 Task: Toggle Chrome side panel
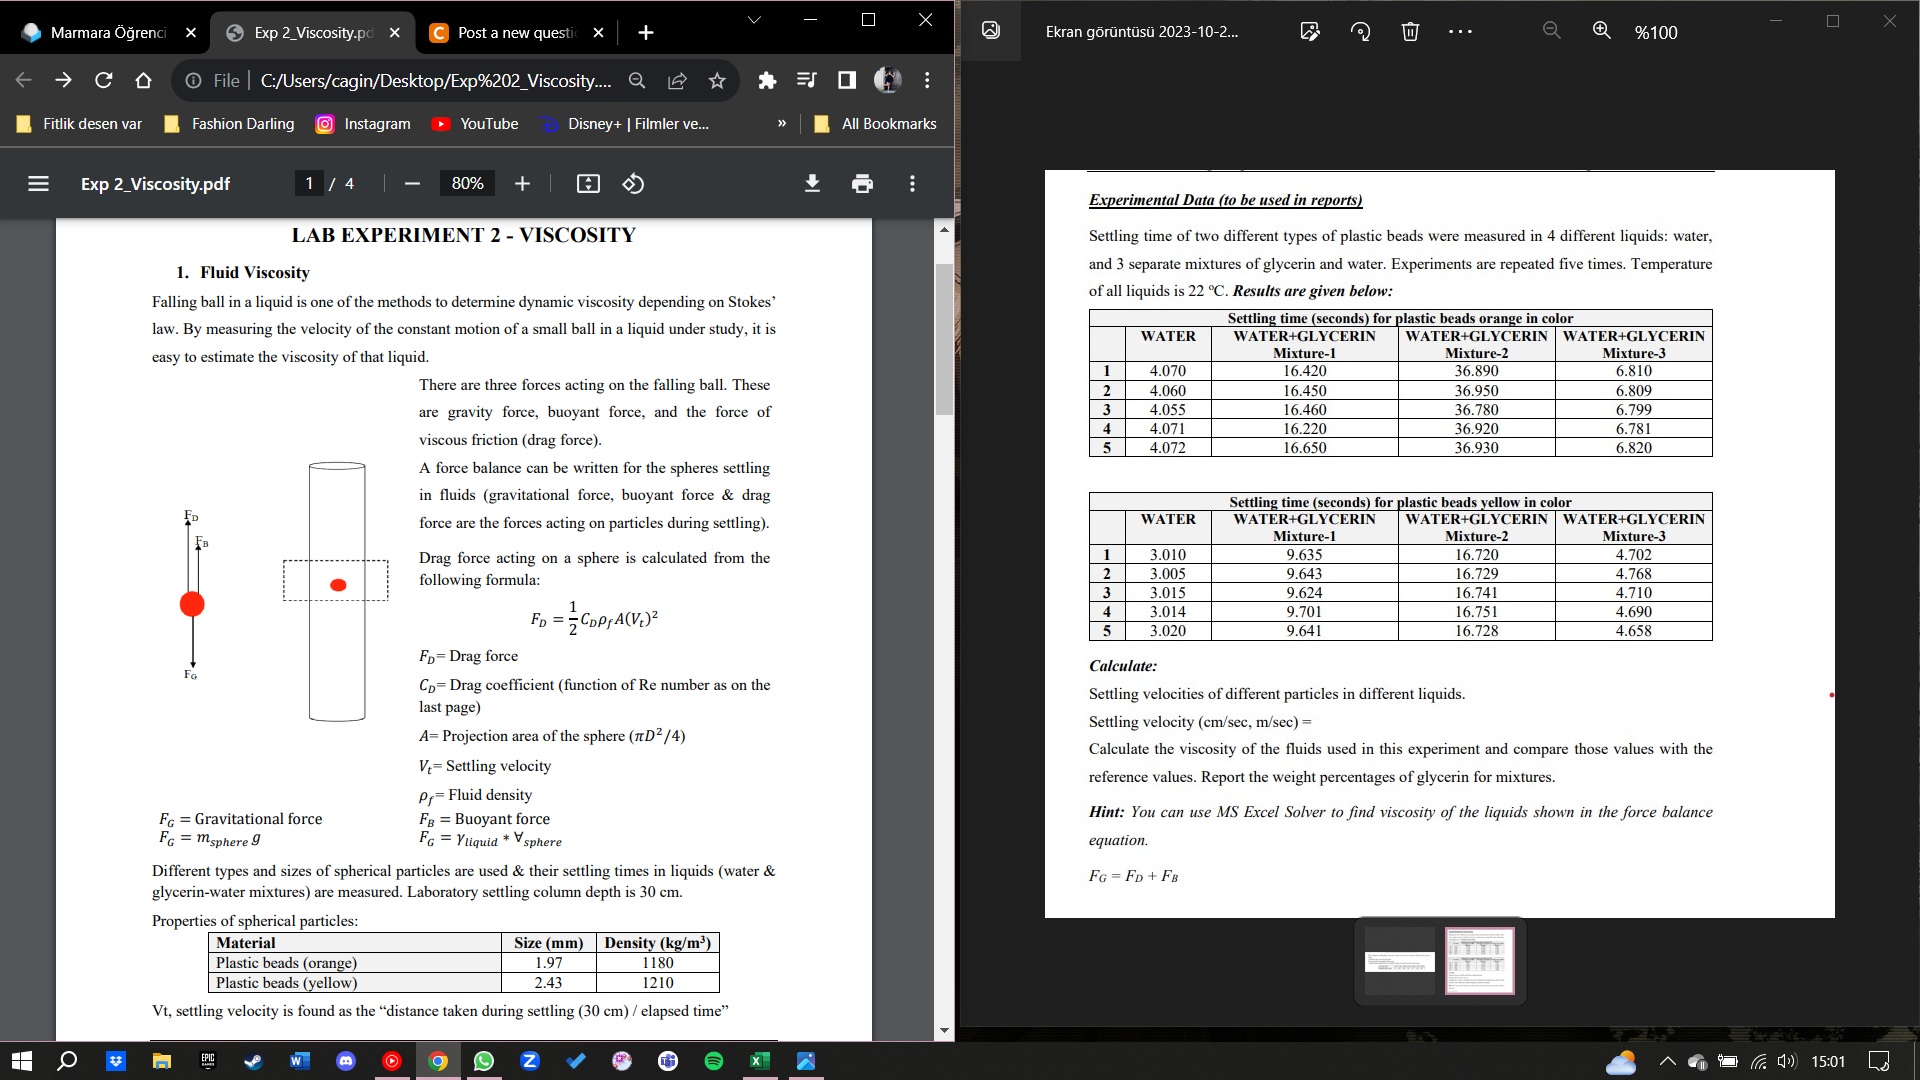click(x=847, y=80)
